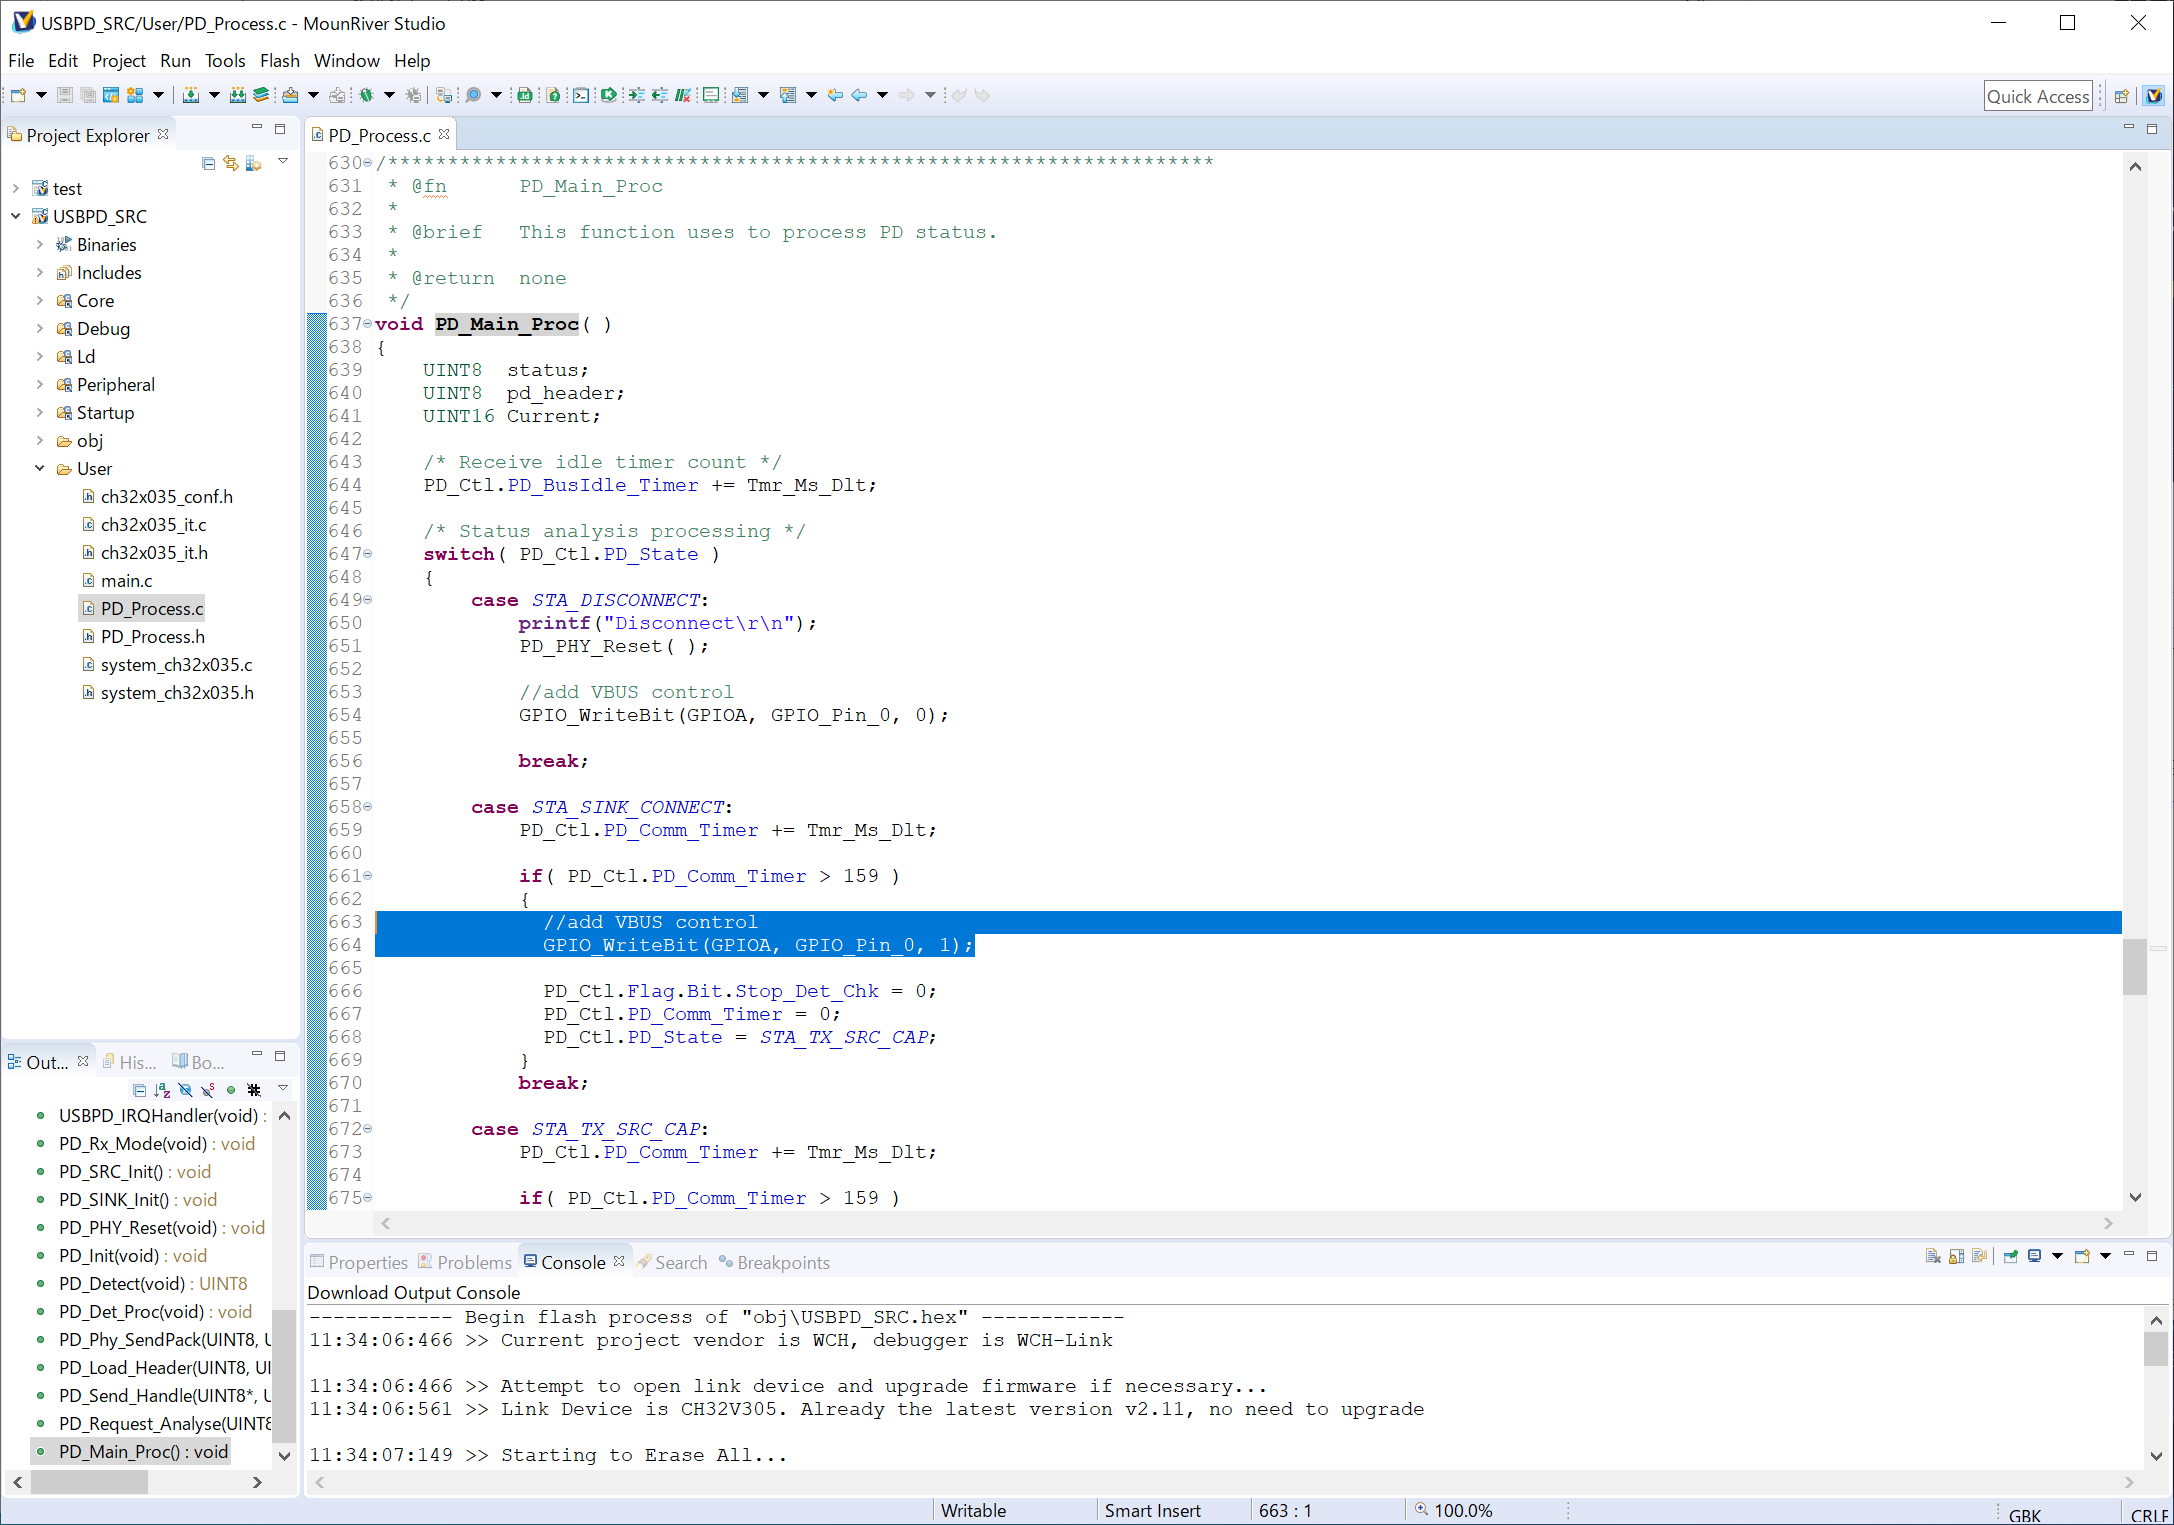The image size is (2174, 1525).
Task: Collapse code fold marker at line 647
Action: (367, 553)
